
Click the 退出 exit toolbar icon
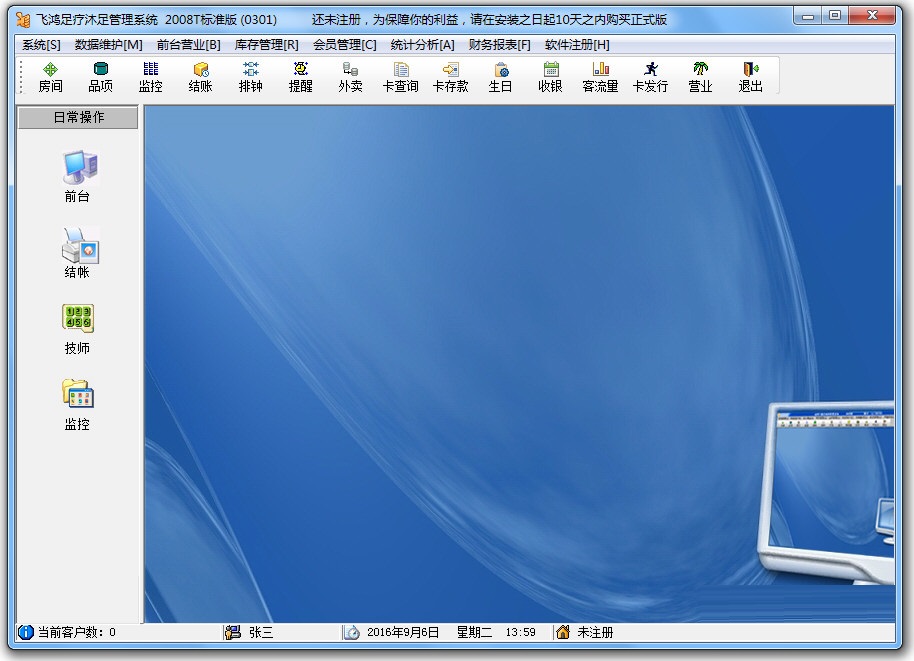click(x=750, y=77)
